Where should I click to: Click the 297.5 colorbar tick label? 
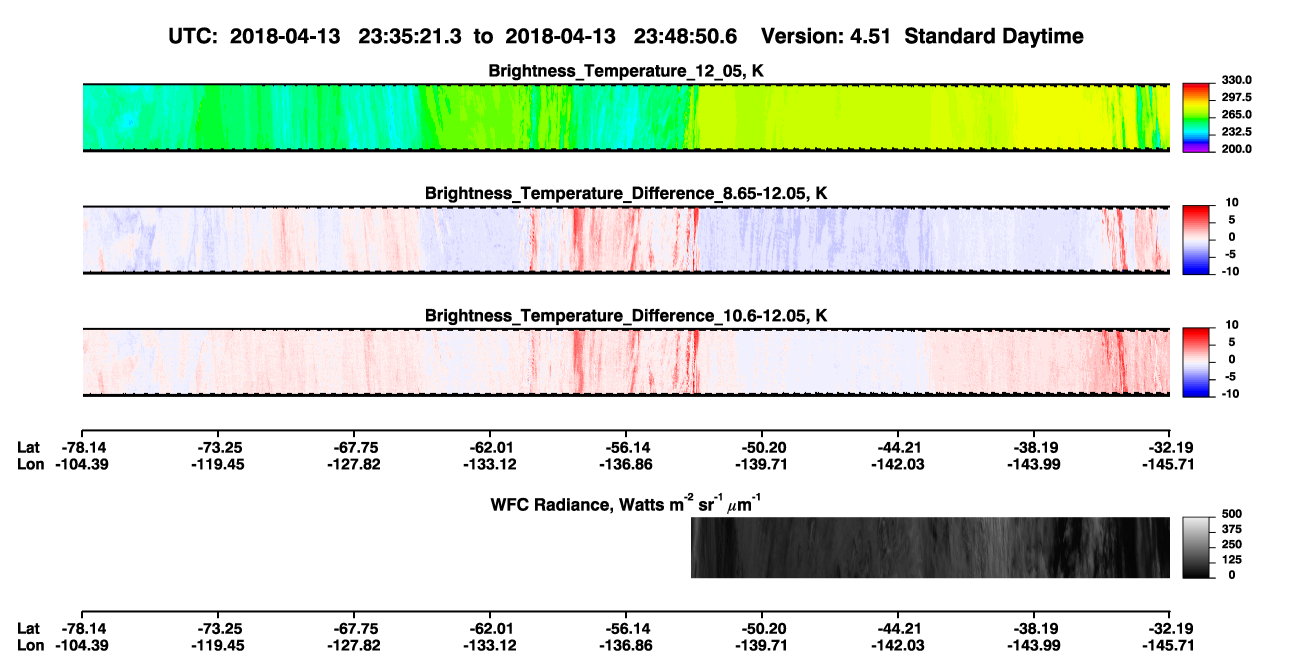pos(1234,98)
